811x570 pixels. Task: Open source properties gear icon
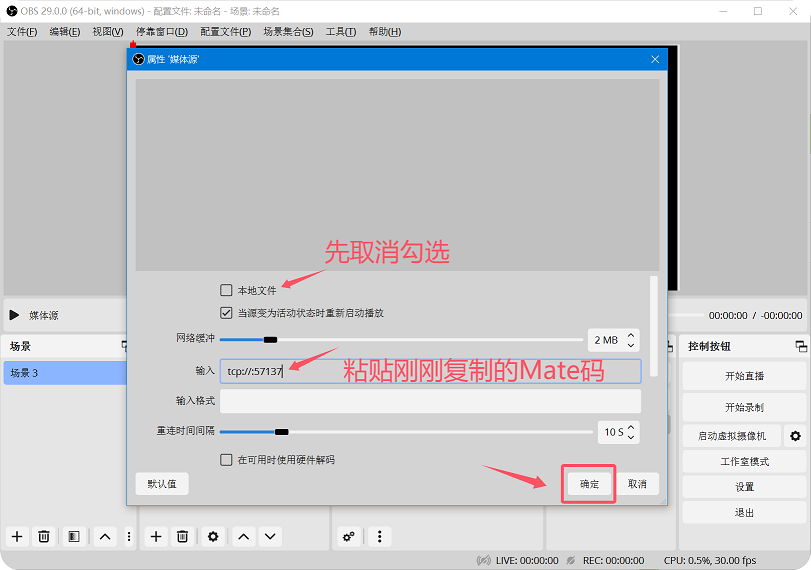(213, 536)
